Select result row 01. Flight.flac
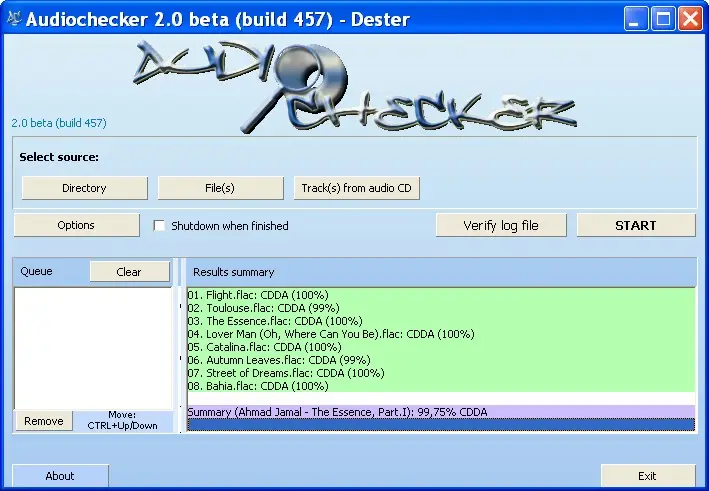Viewport: 709px width, 491px height. [441, 295]
